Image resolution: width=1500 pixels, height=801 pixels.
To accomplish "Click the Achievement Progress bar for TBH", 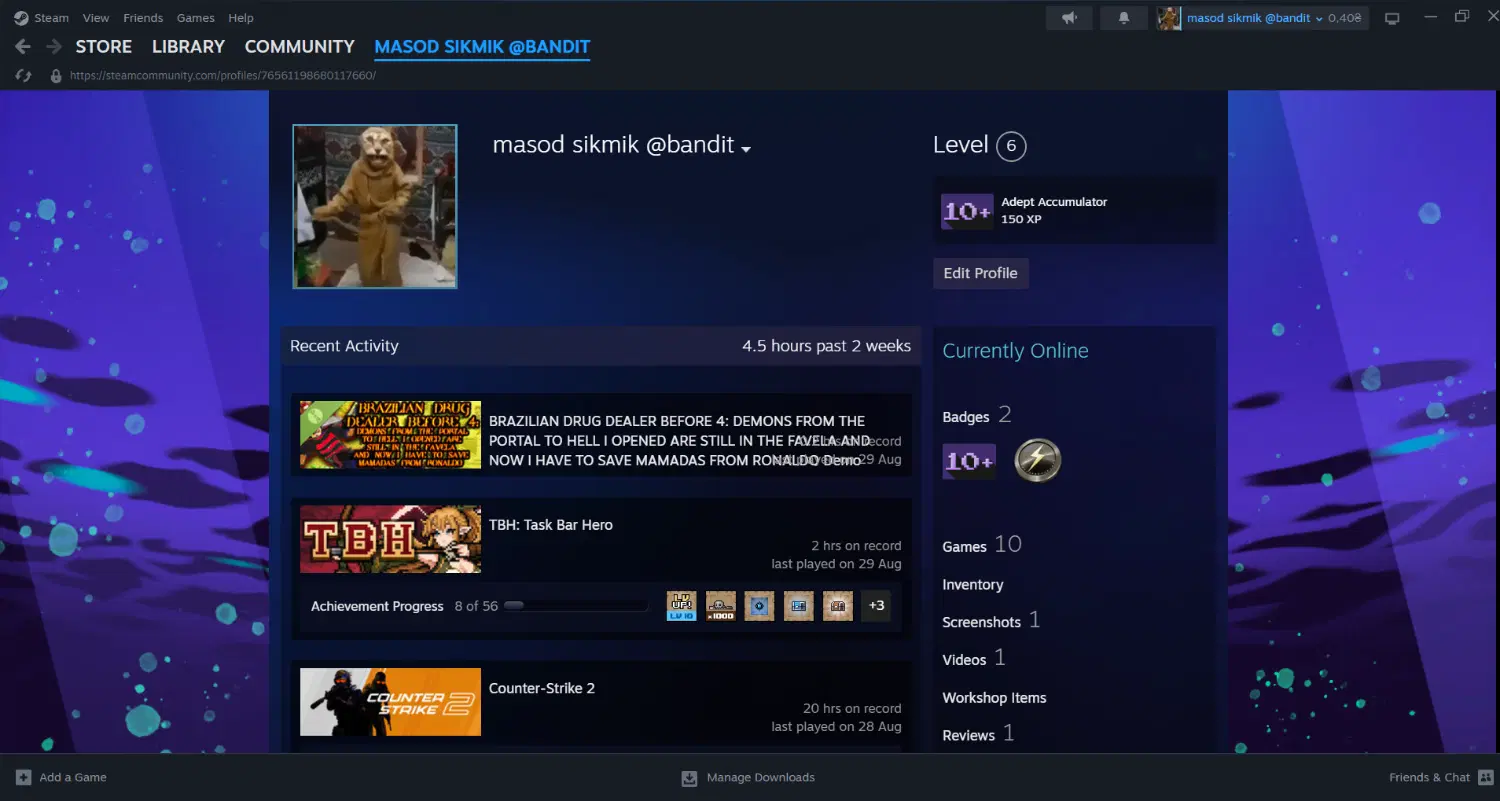I will tap(575, 606).
